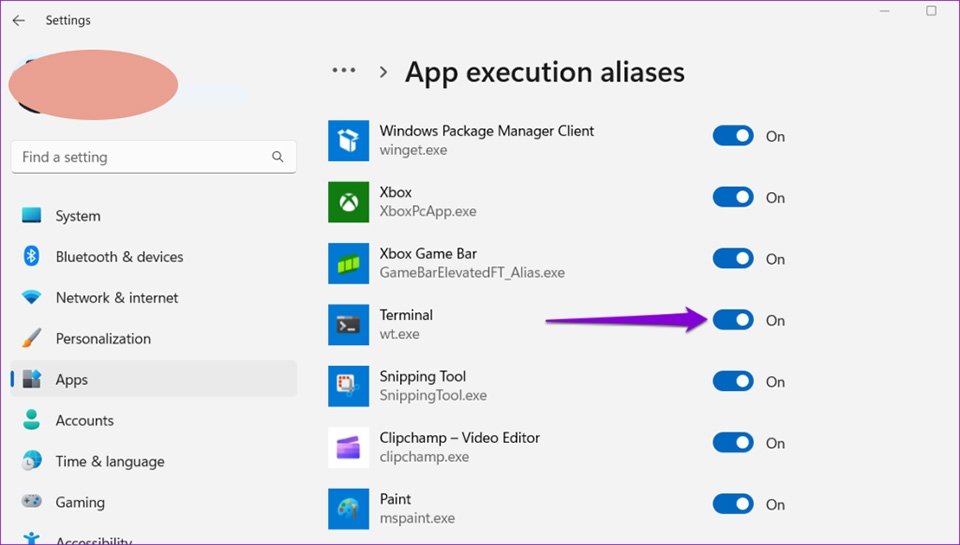Click the SnippingTool.exe text
The width and height of the screenshot is (960, 545).
433,396
